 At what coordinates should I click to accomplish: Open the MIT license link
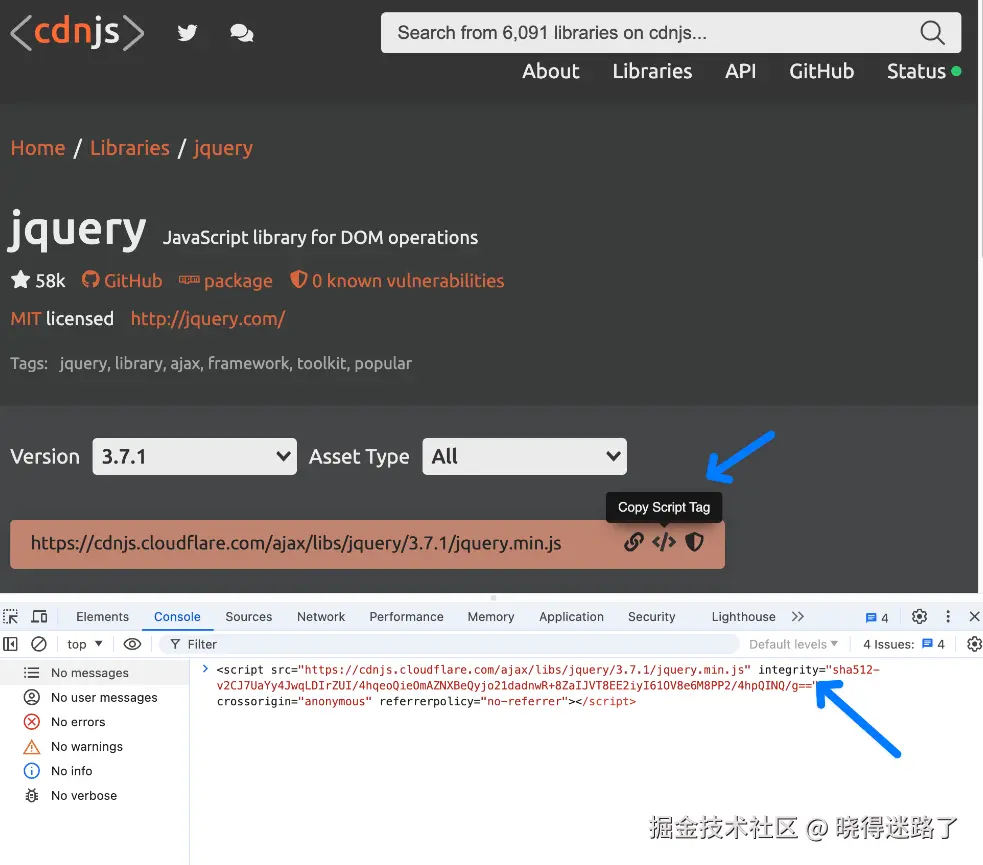point(26,318)
